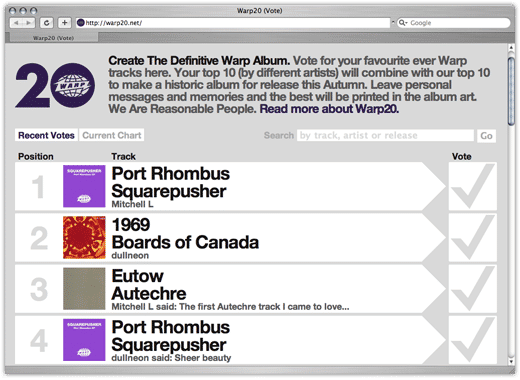Click the Search label beside the field
This screenshot has width=520, height=380.
[x=279, y=135]
